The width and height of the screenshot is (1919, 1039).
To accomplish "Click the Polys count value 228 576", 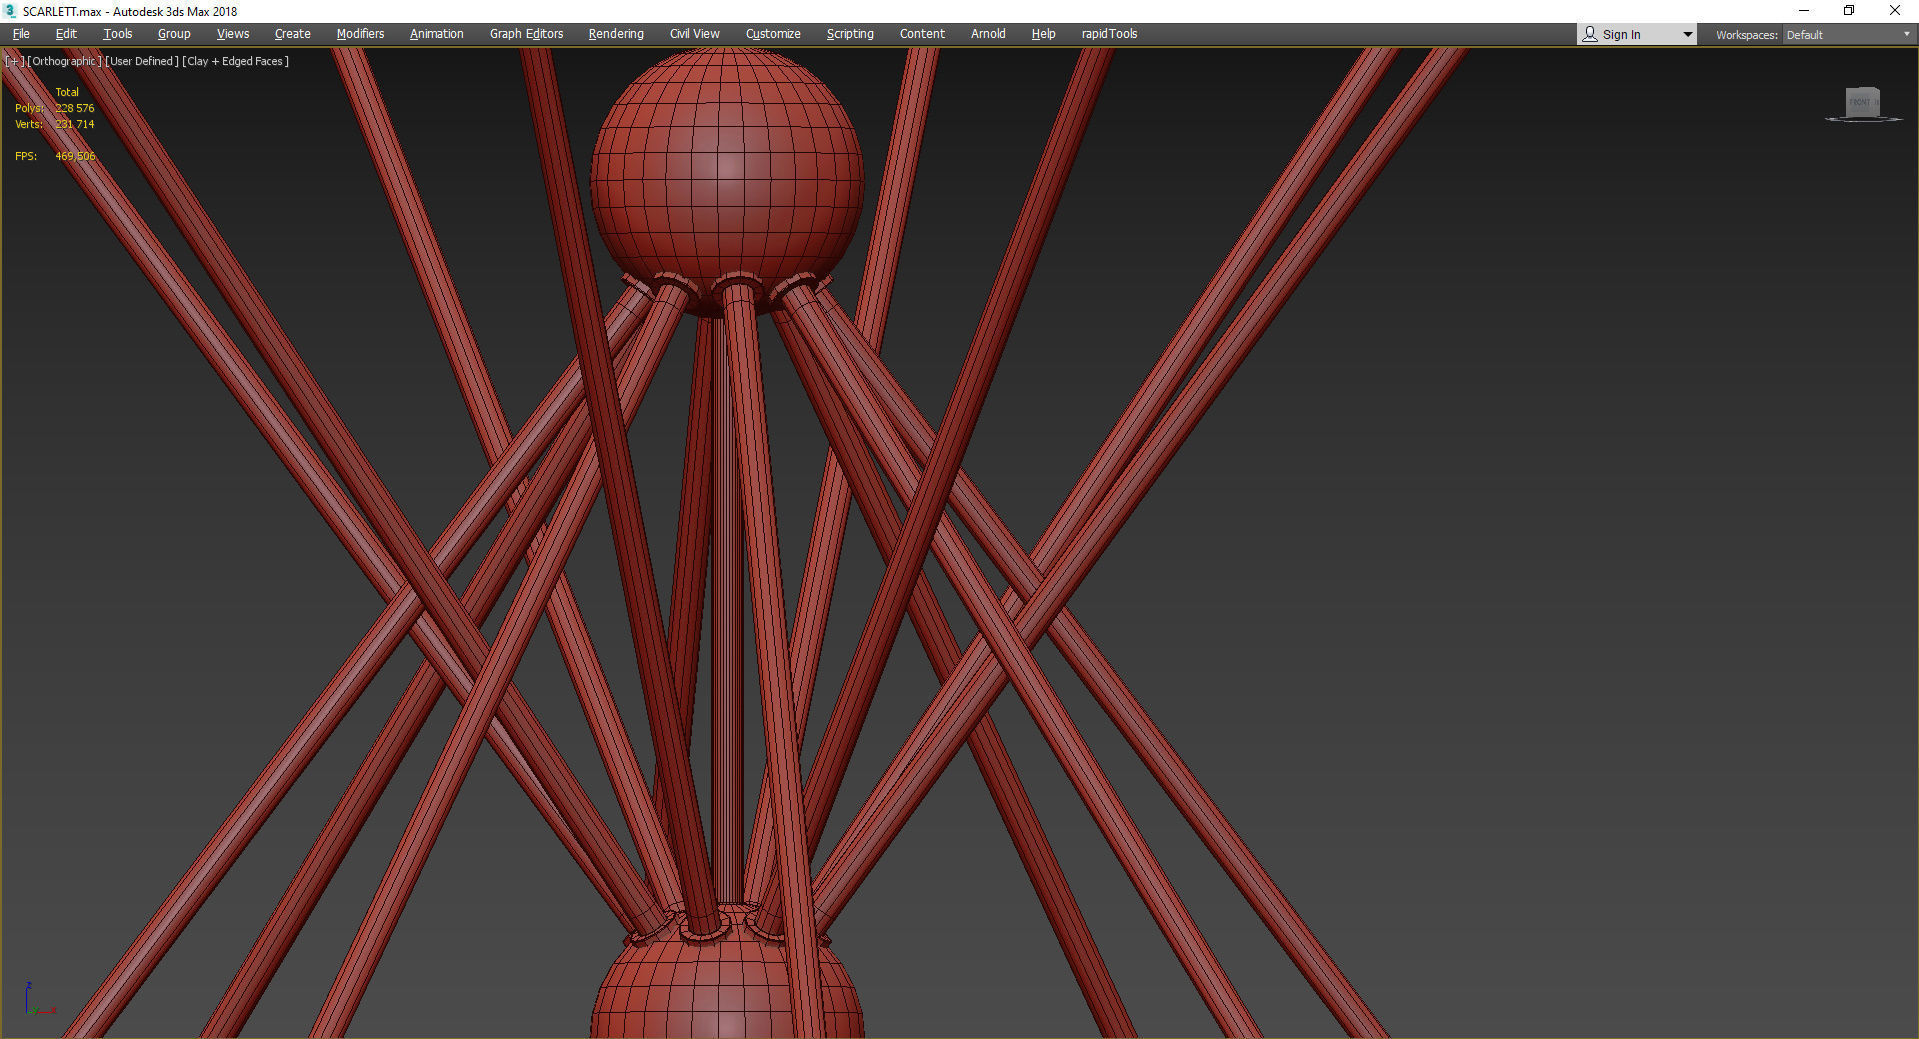I will coord(75,108).
